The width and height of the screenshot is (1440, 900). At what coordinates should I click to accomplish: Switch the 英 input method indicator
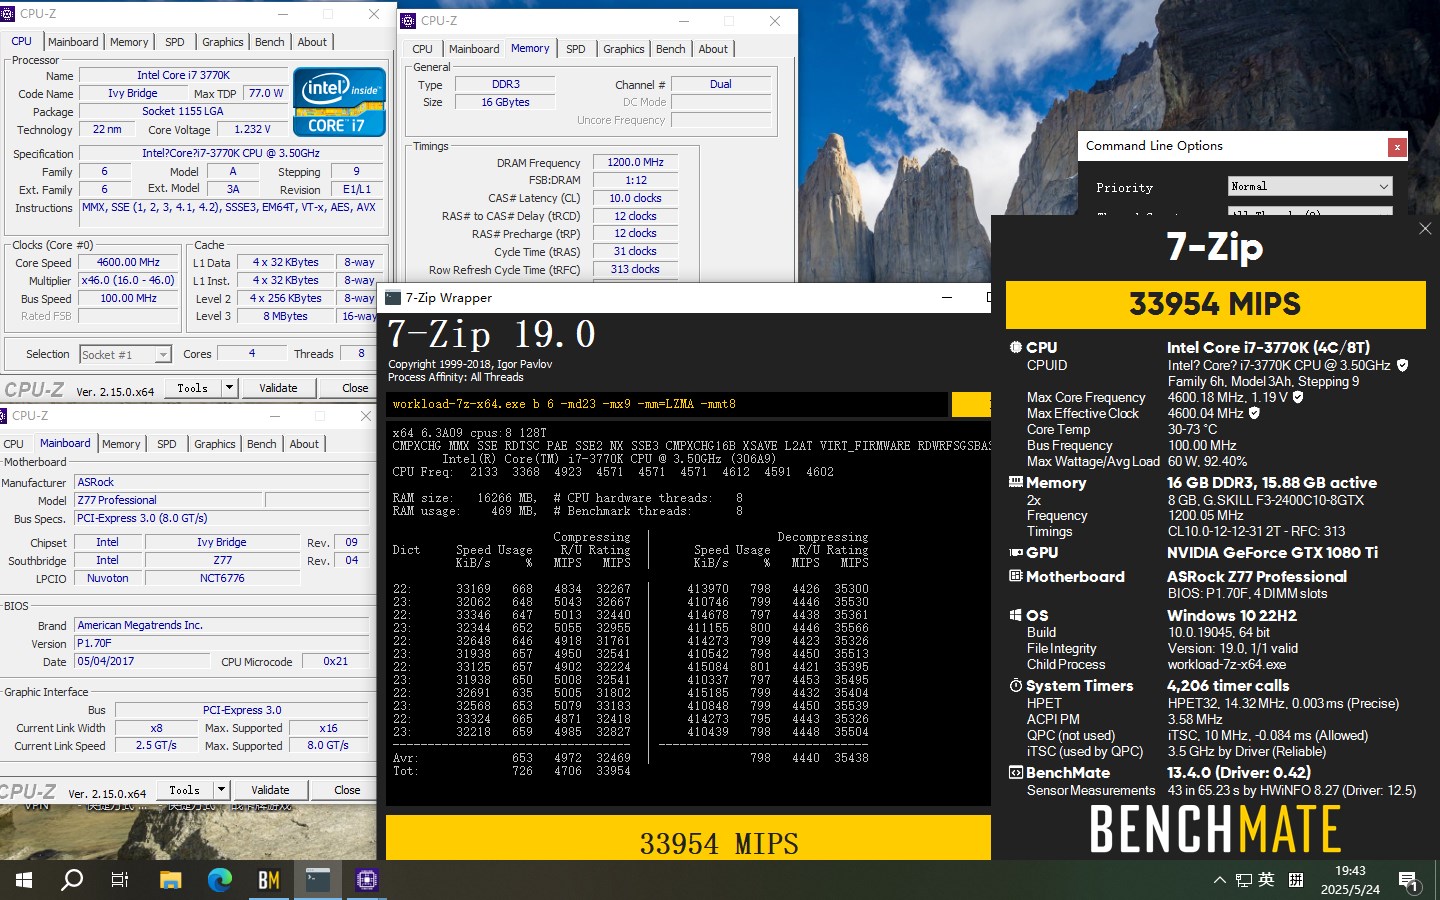[1266, 879]
